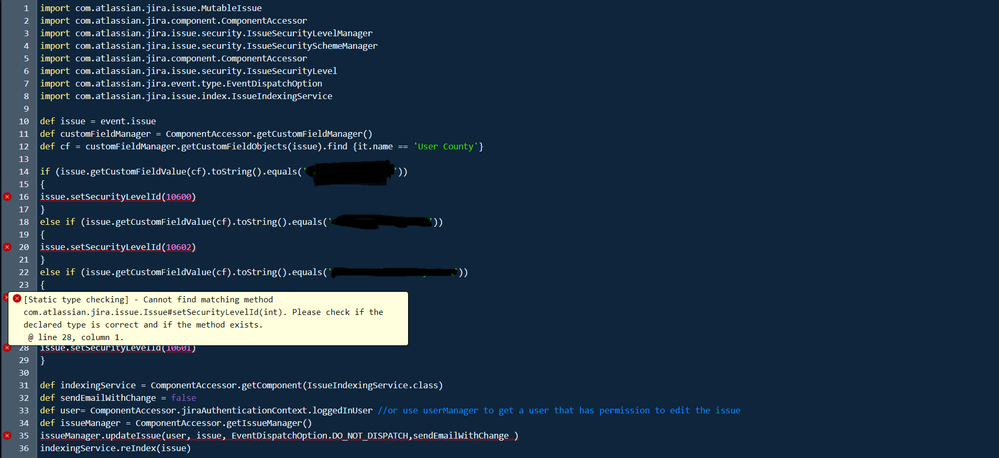Screen dimensions: 999x458
Task: Click the IssueSecurityLevel import on line 6
Action: coord(188,71)
